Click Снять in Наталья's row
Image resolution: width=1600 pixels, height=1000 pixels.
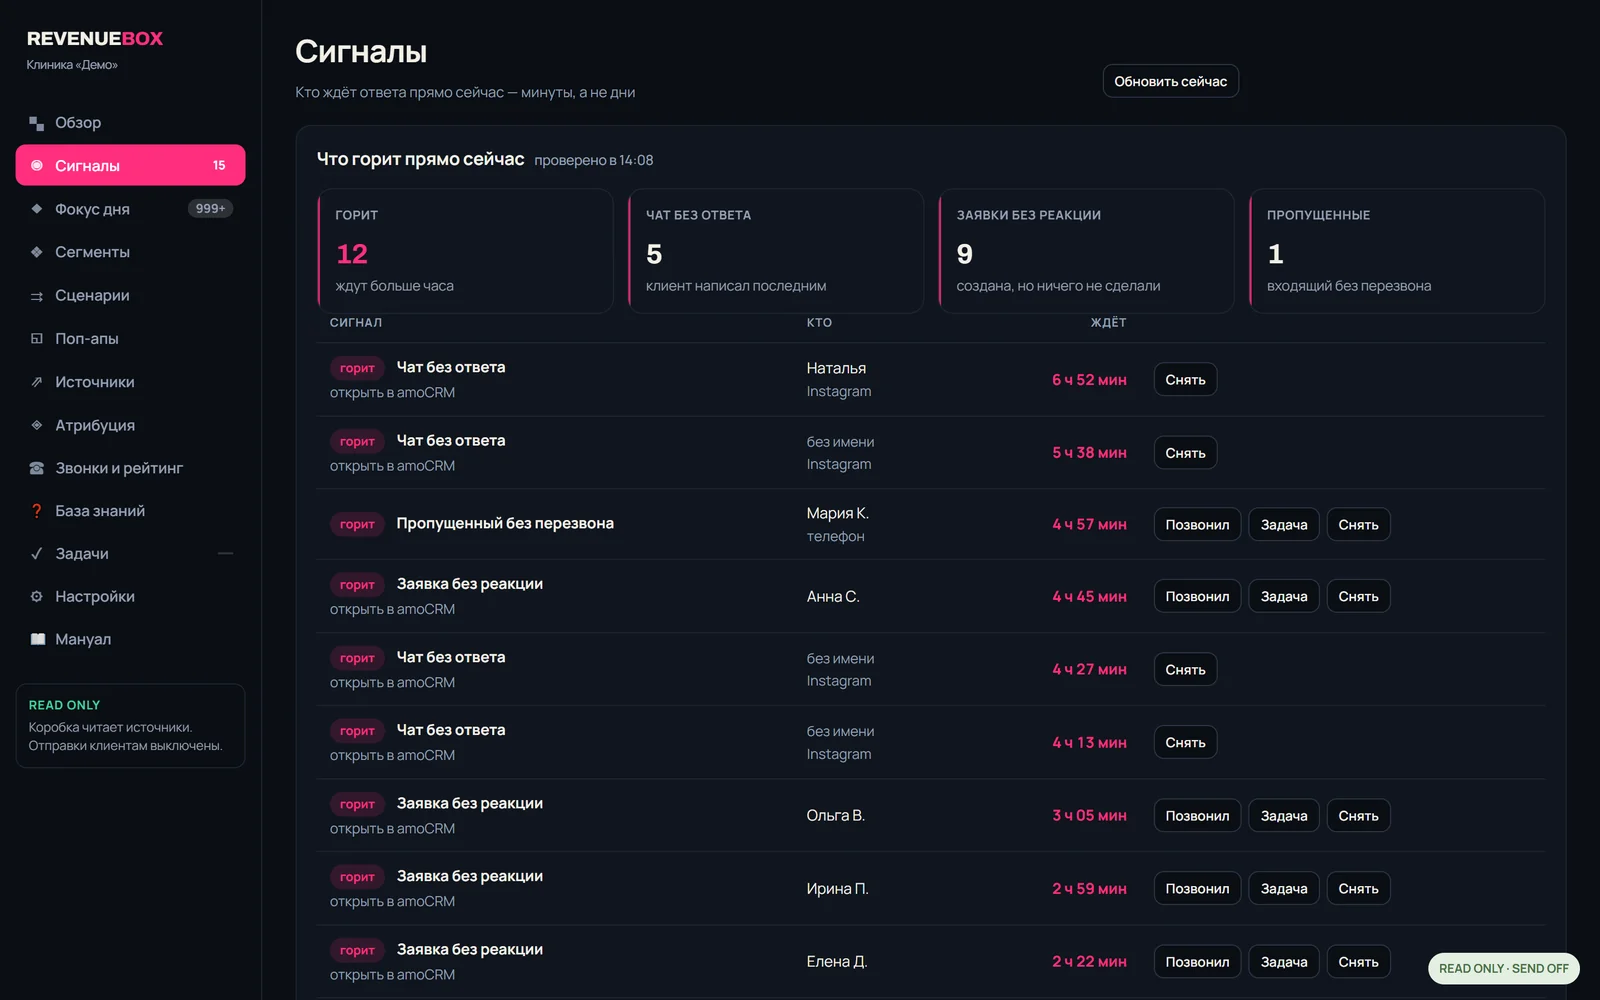(x=1185, y=380)
